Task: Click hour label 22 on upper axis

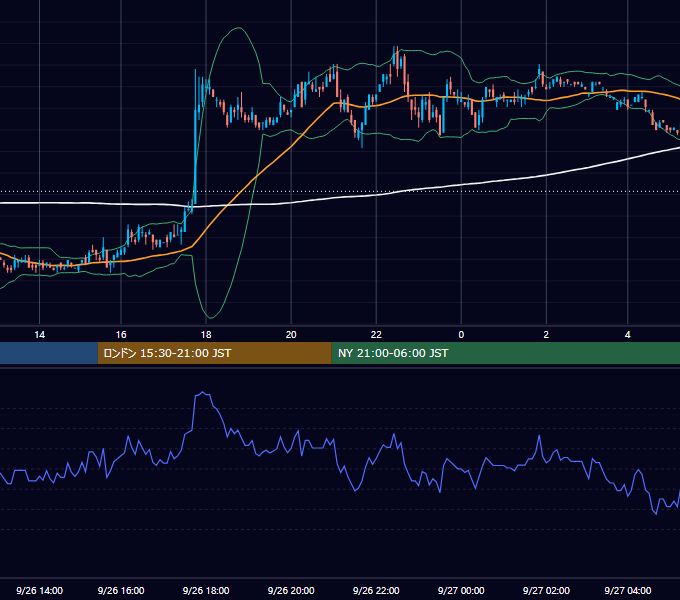Action: pos(376,335)
